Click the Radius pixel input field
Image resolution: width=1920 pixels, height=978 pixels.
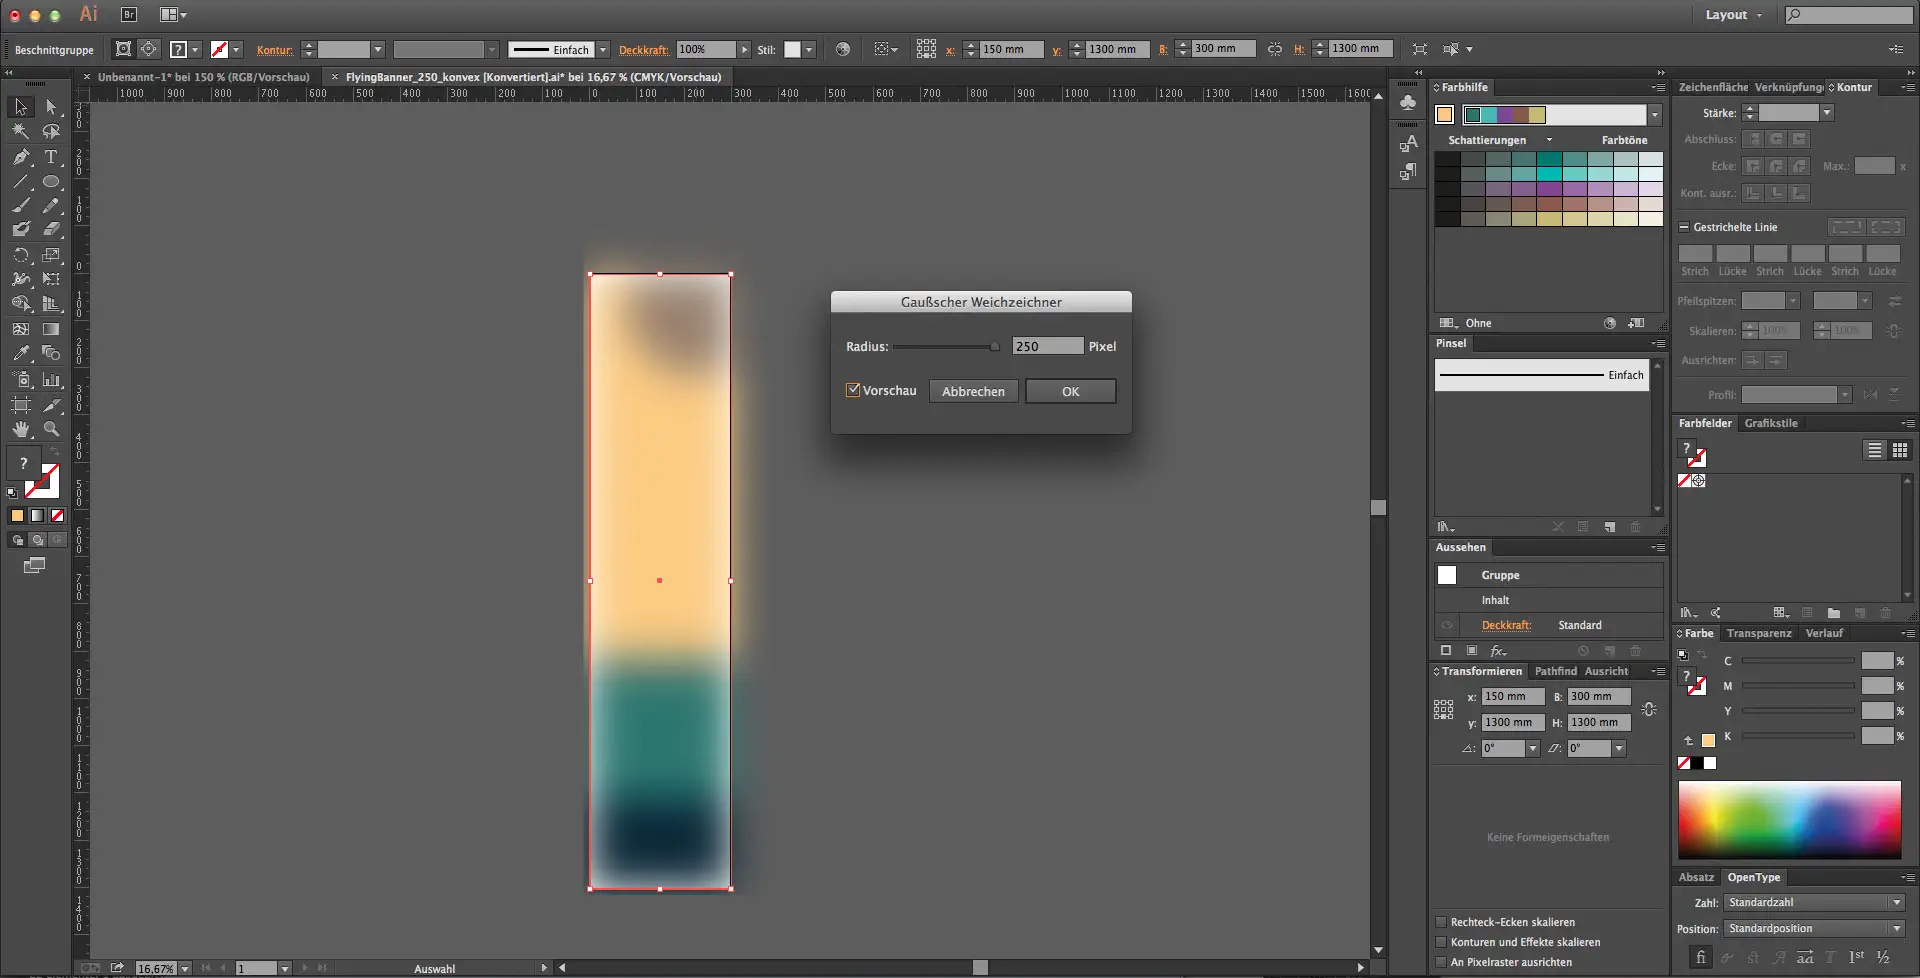[1046, 346]
